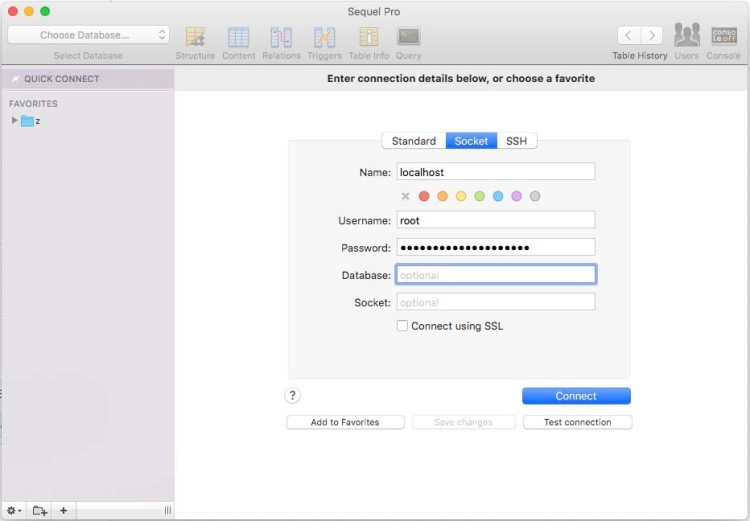Viewport: 750px width, 521px height.
Task: Clear the color label with the X
Action: [405, 196]
